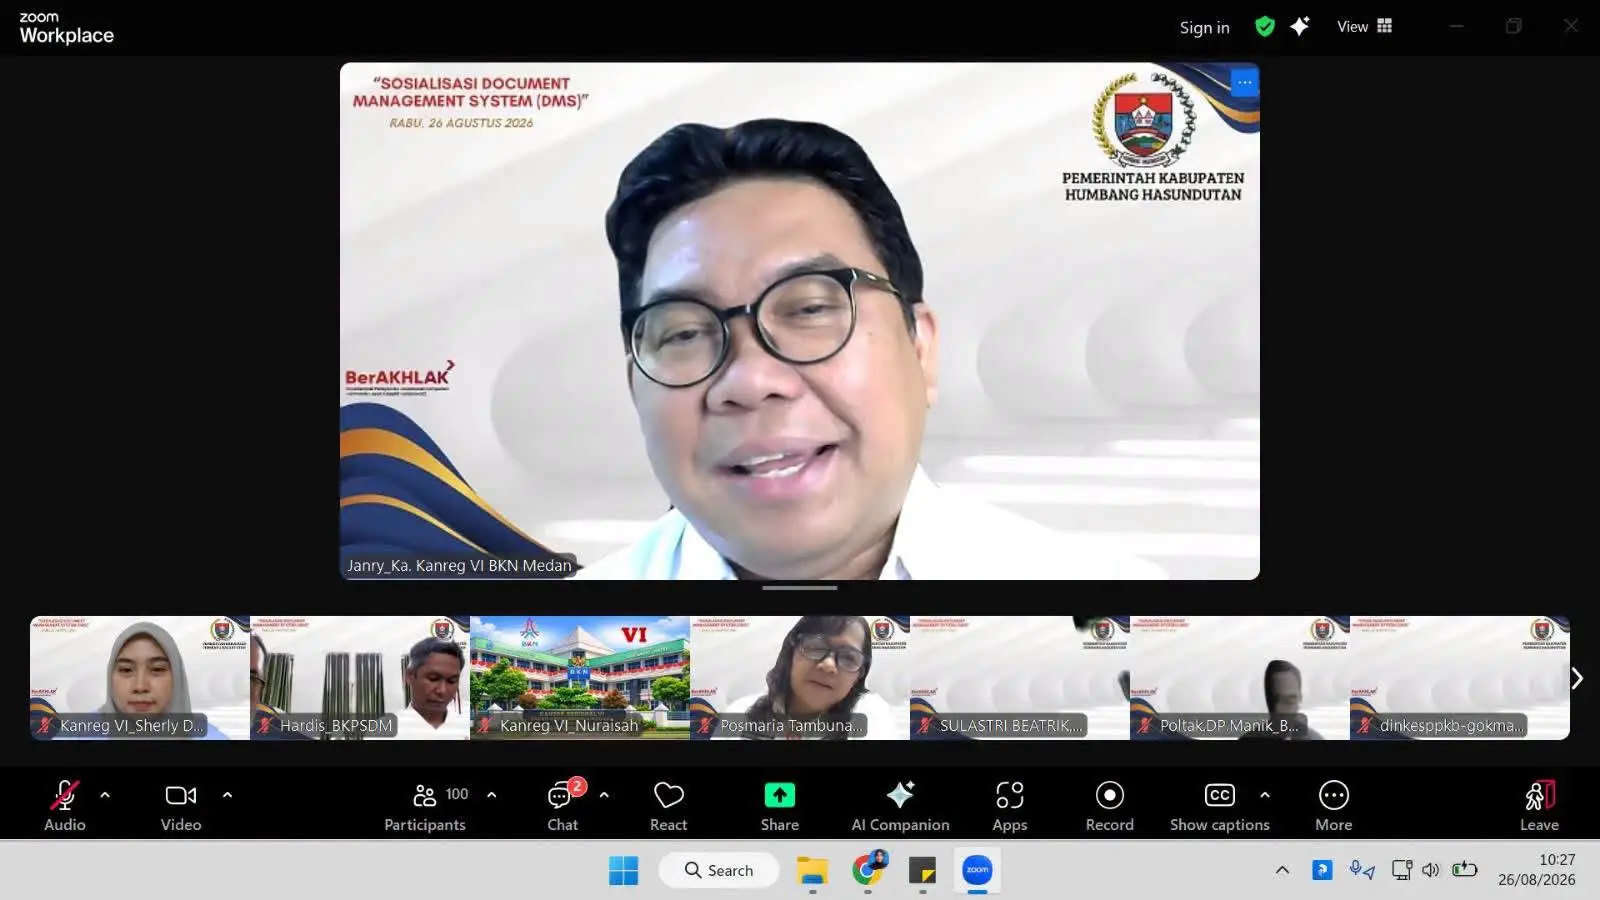
Task: Open network settings tray icon
Action: point(1402,870)
